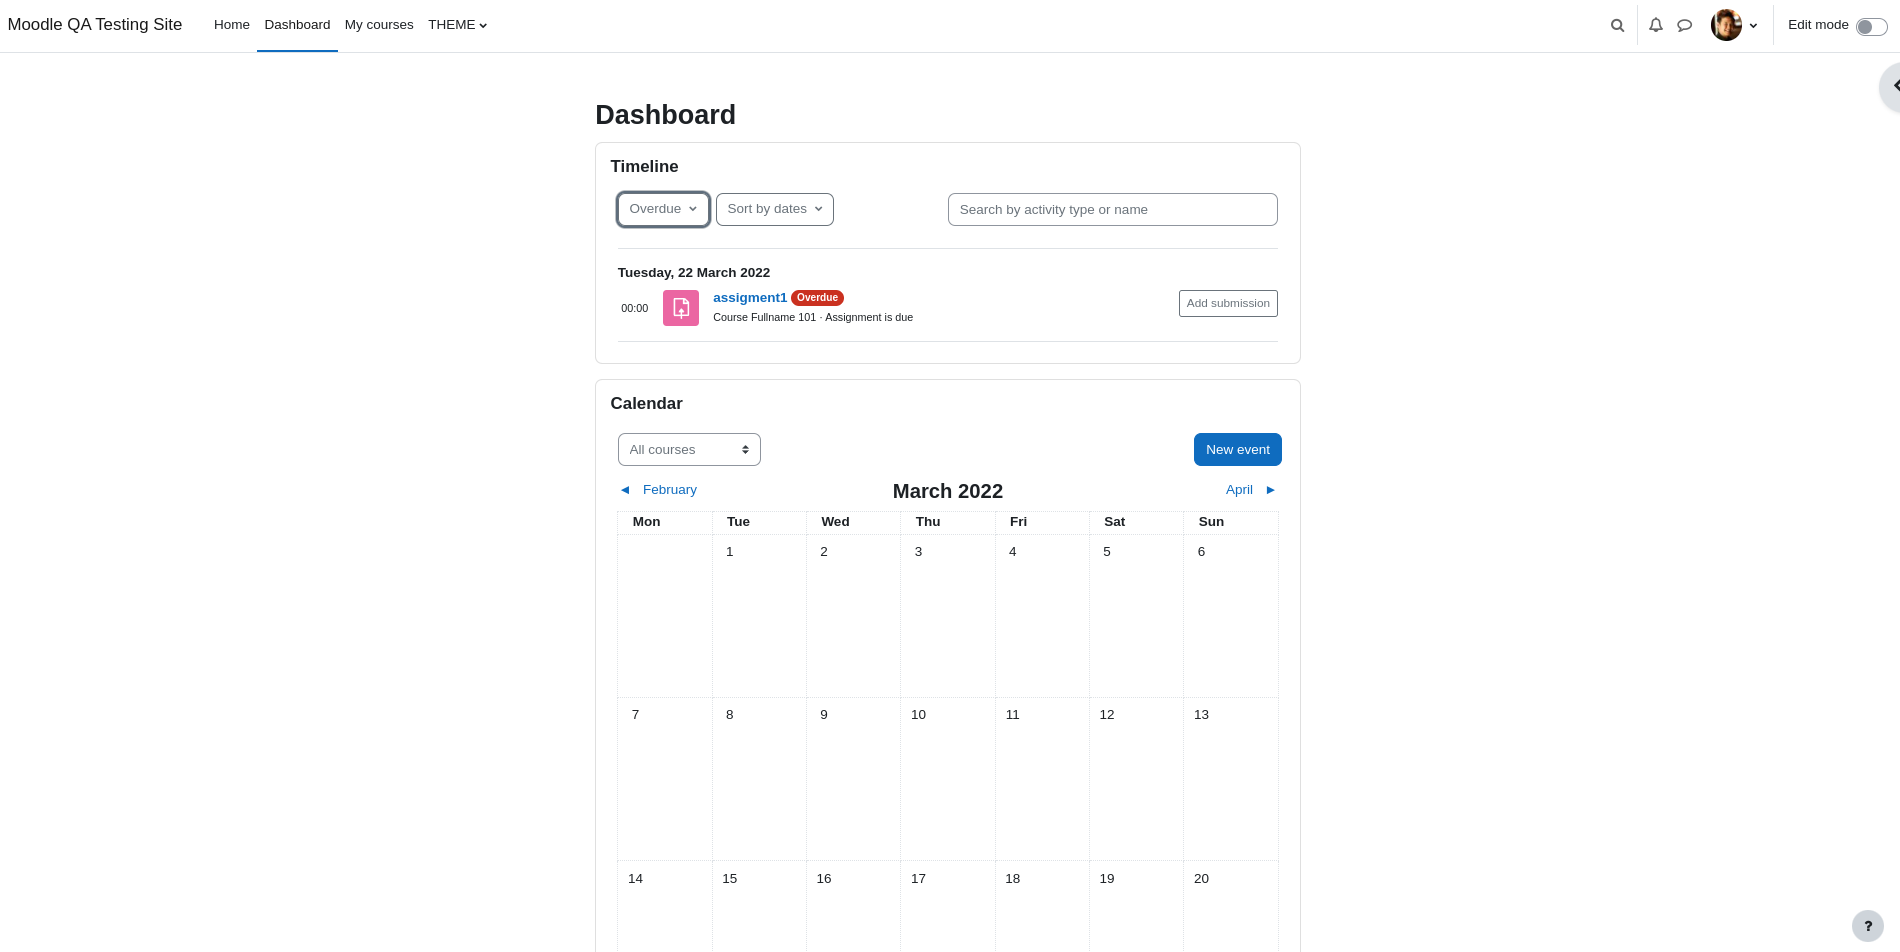Go to previous month arrow

(x=625, y=490)
